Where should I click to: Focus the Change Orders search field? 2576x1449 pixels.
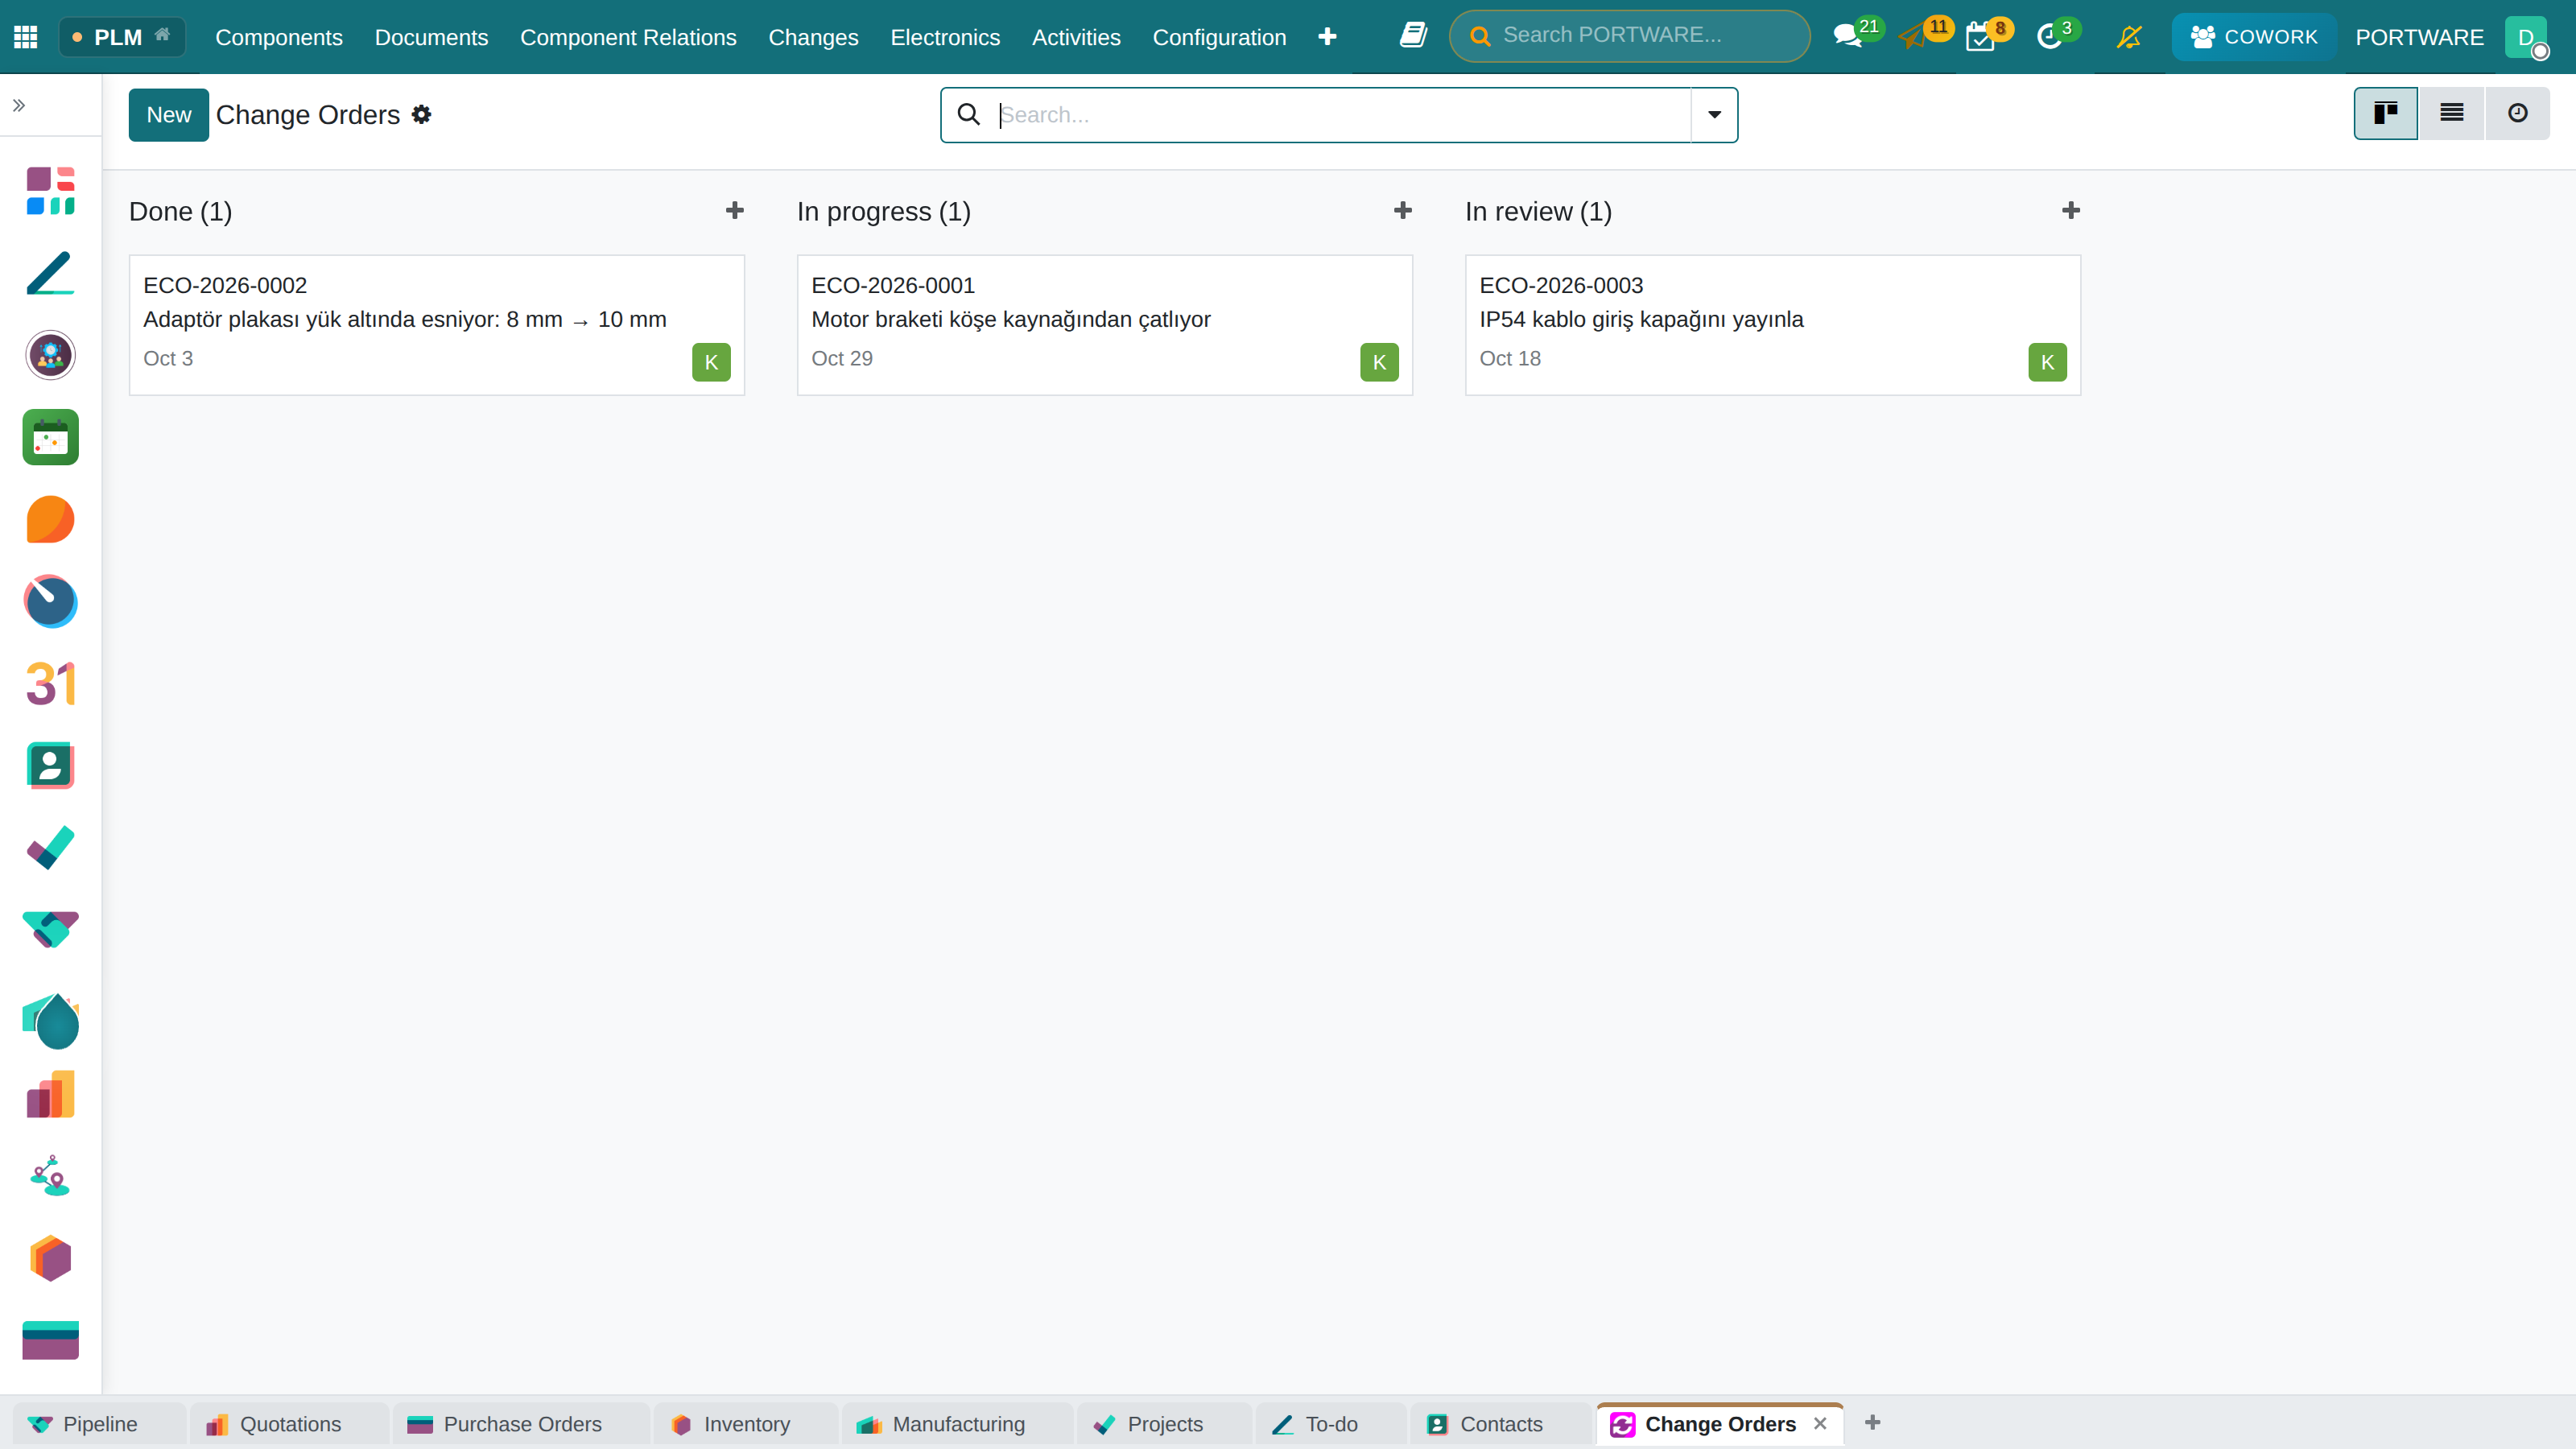pyautogui.click(x=1343, y=115)
